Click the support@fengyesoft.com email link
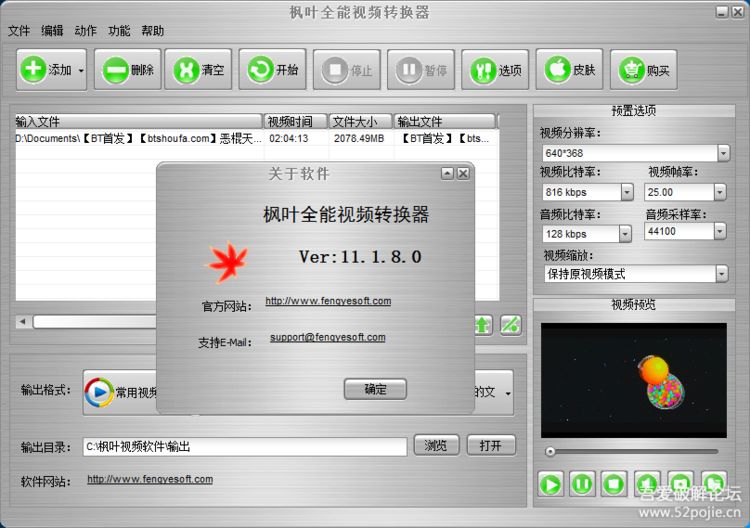Screen dimensions: 750x528 328,337
